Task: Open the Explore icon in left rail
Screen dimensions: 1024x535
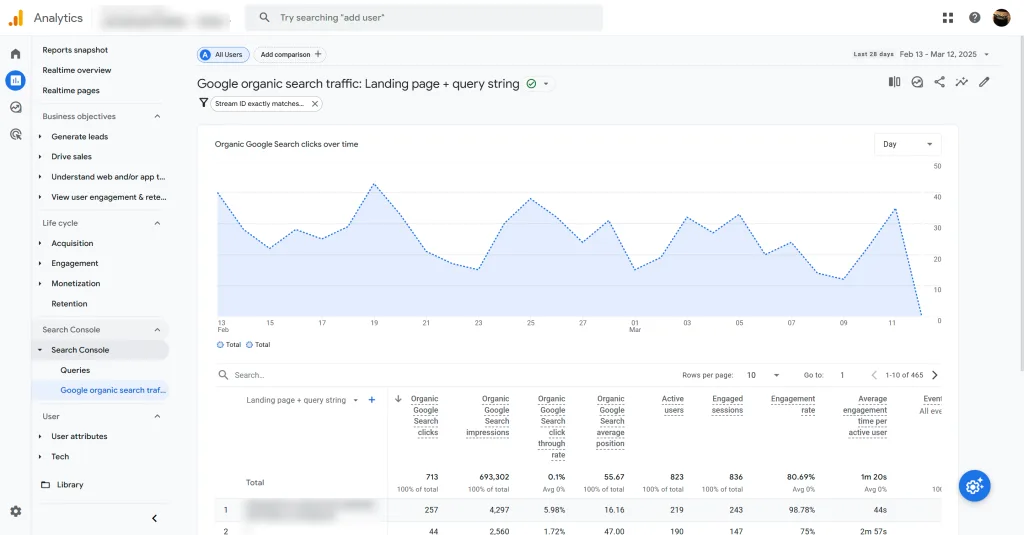Action: tap(16, 107)
